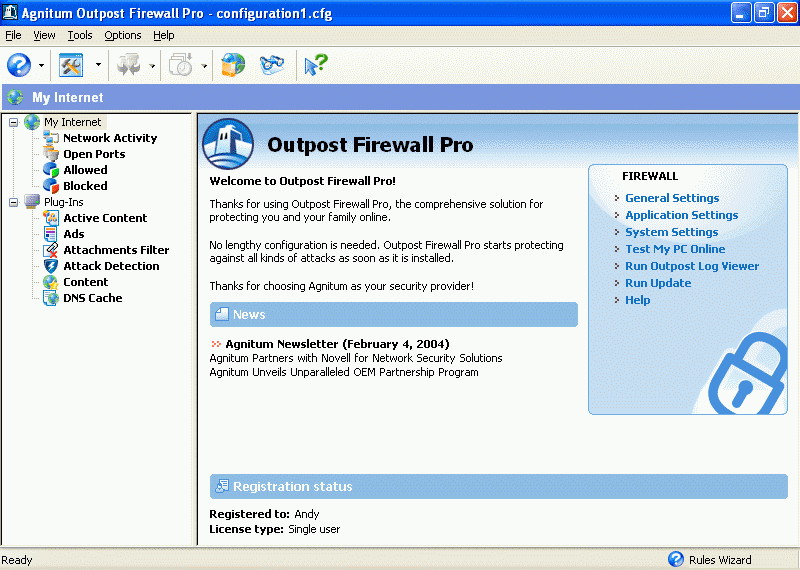800x570 pixels.
Task: Select Ads tree label
Action: 74,234
